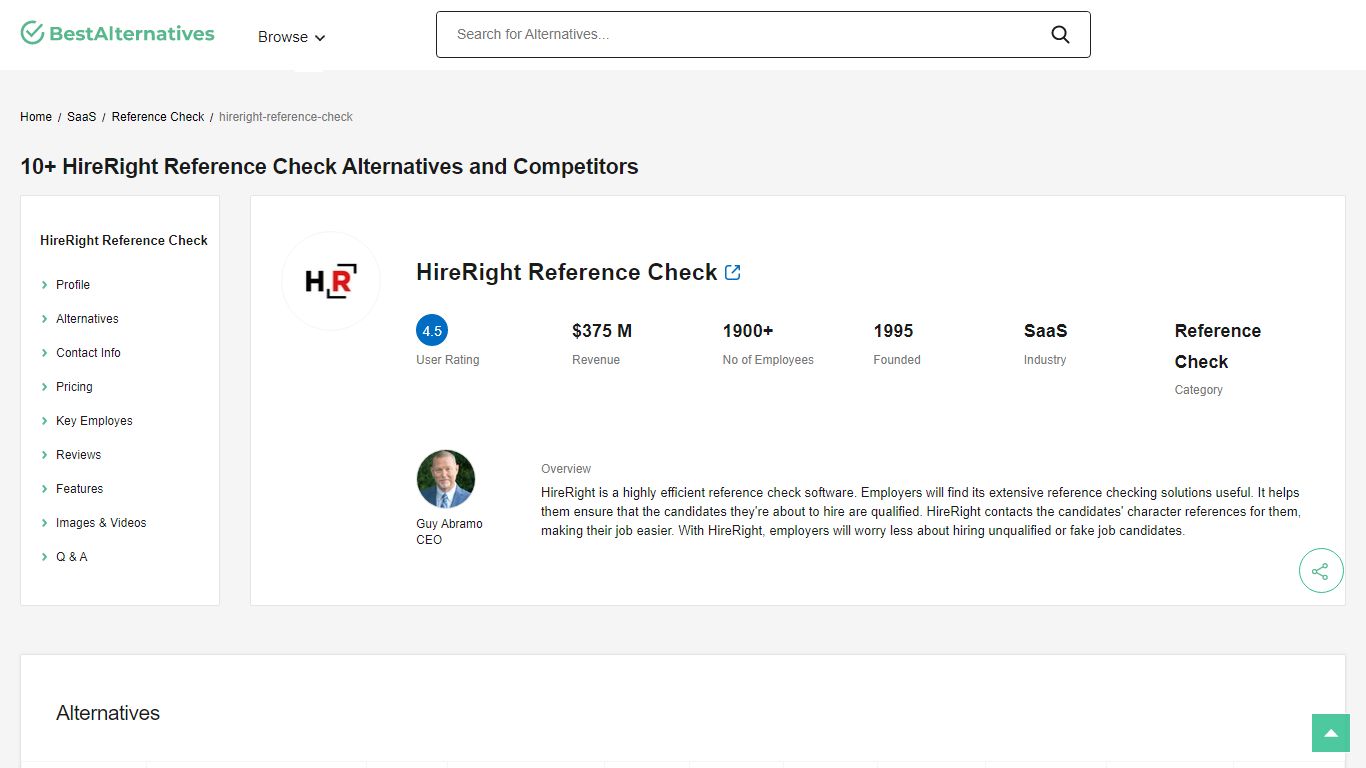The image size is (1366, 768).
Task: Select Reviews in the sidebar
Action: [78, 455]
